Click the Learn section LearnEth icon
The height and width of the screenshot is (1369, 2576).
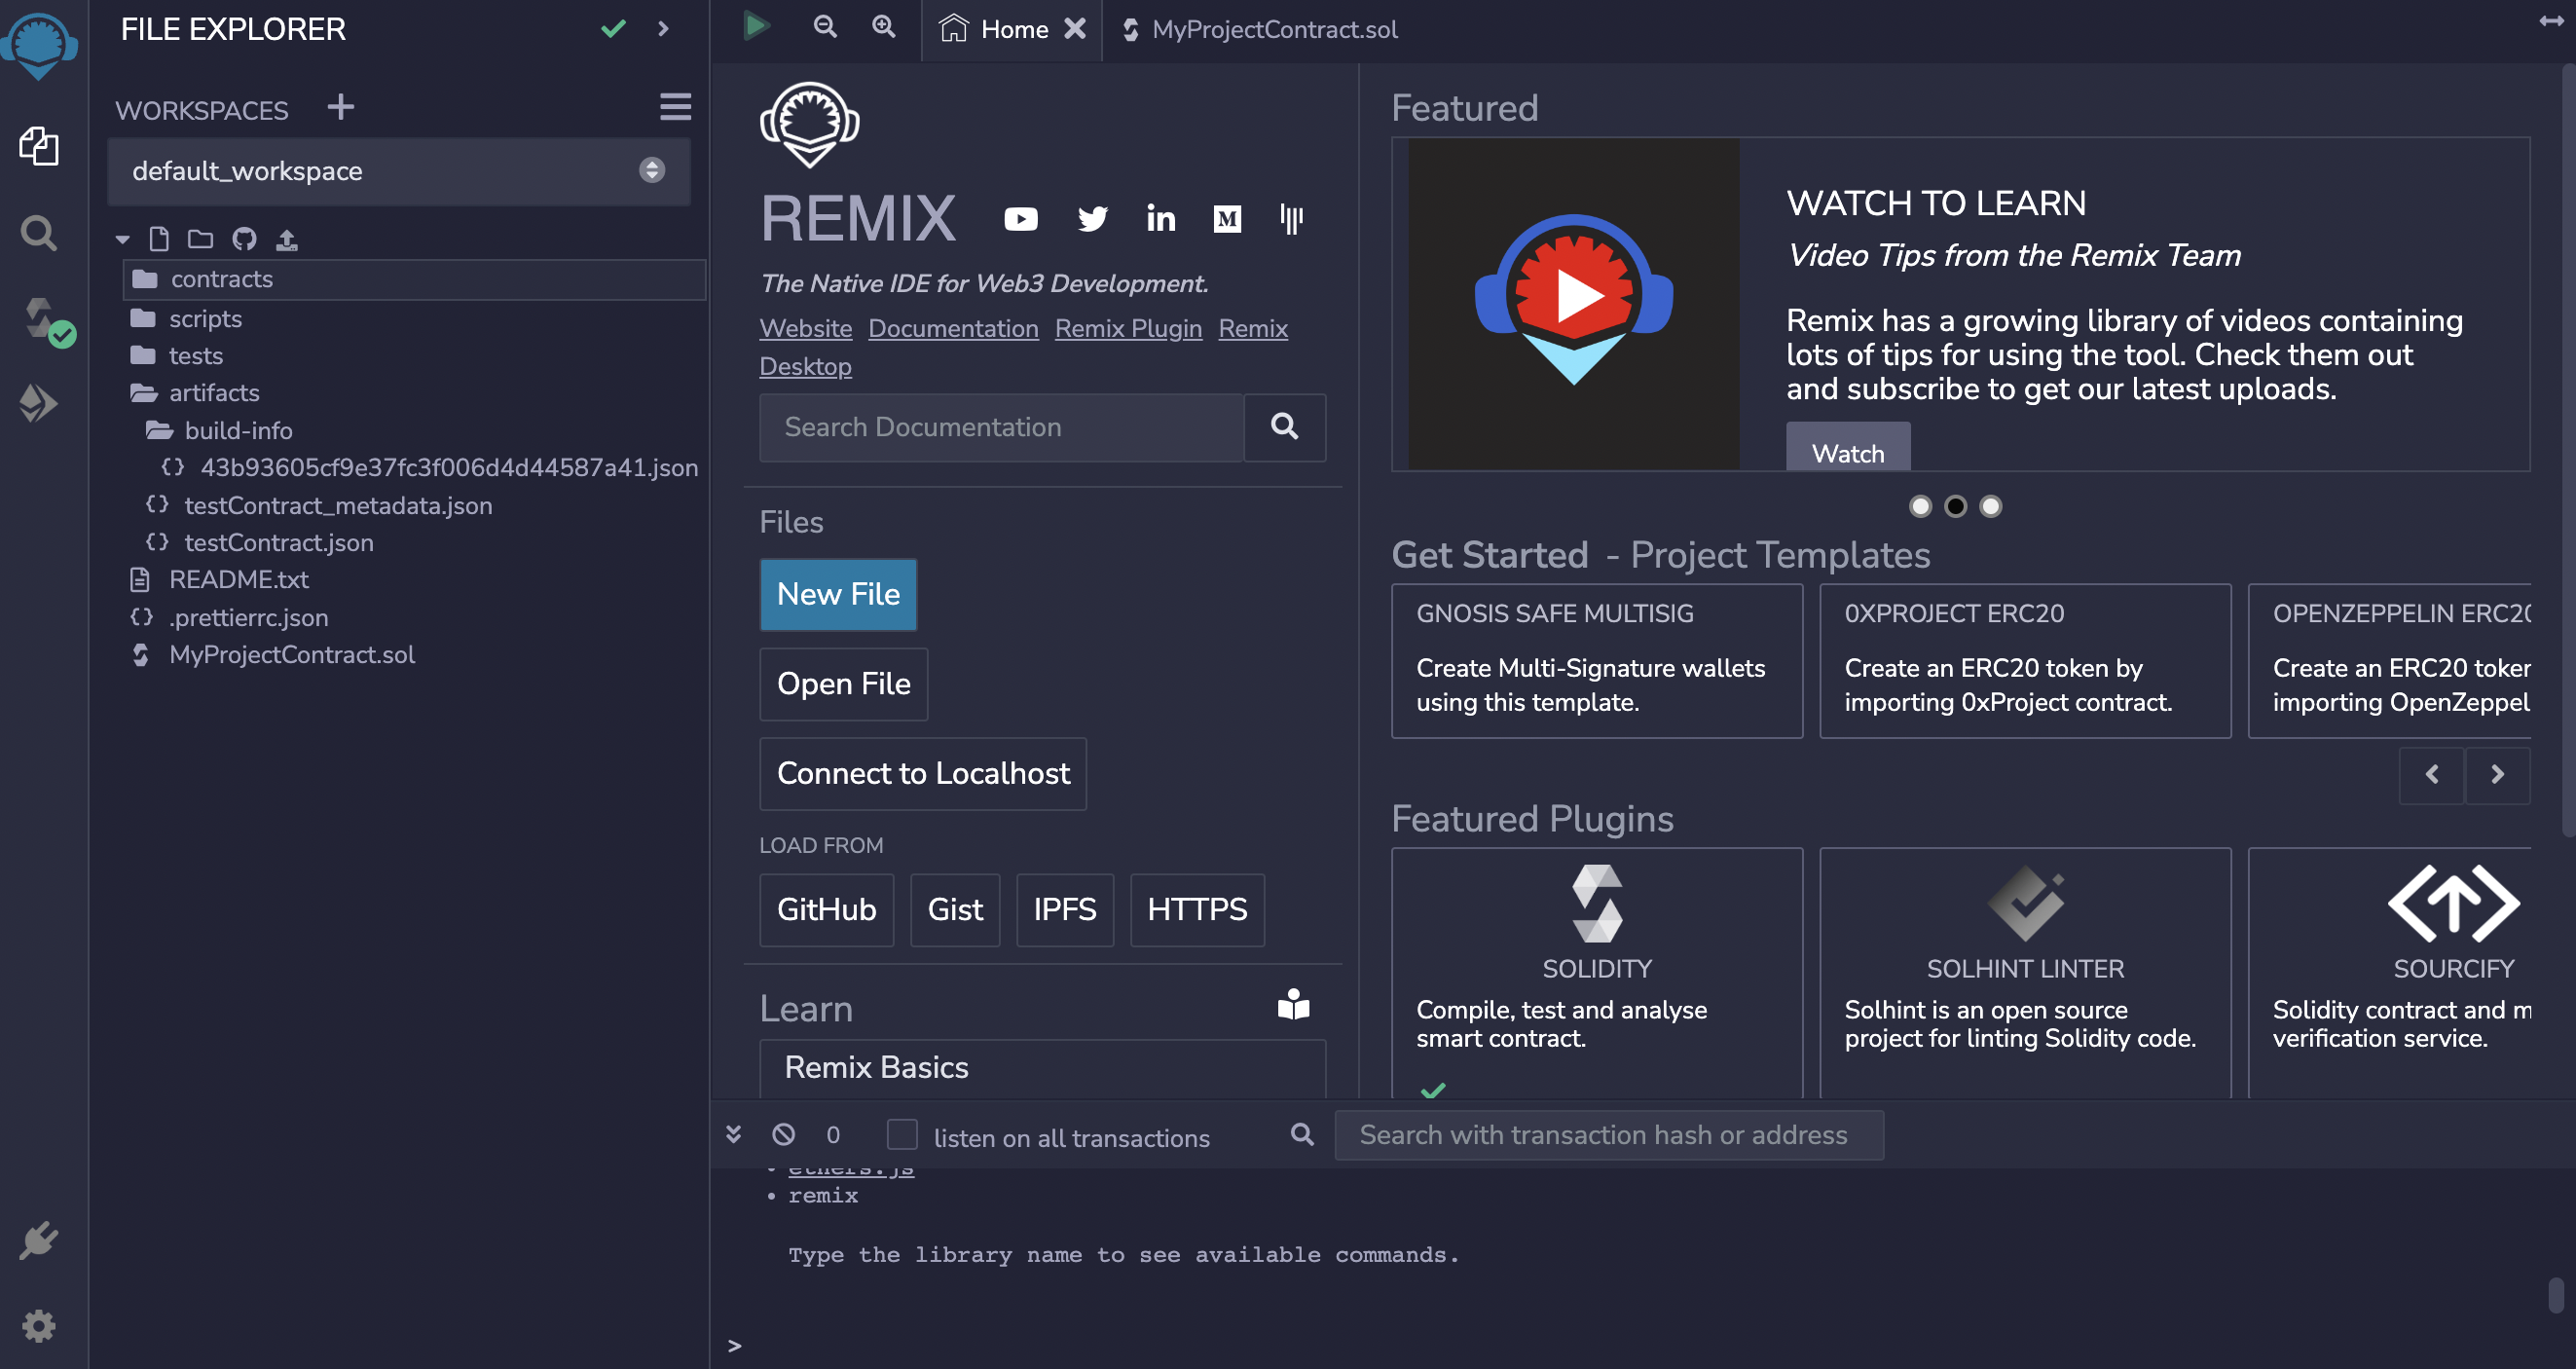pyautogui.click(x=1293, y=1005)
